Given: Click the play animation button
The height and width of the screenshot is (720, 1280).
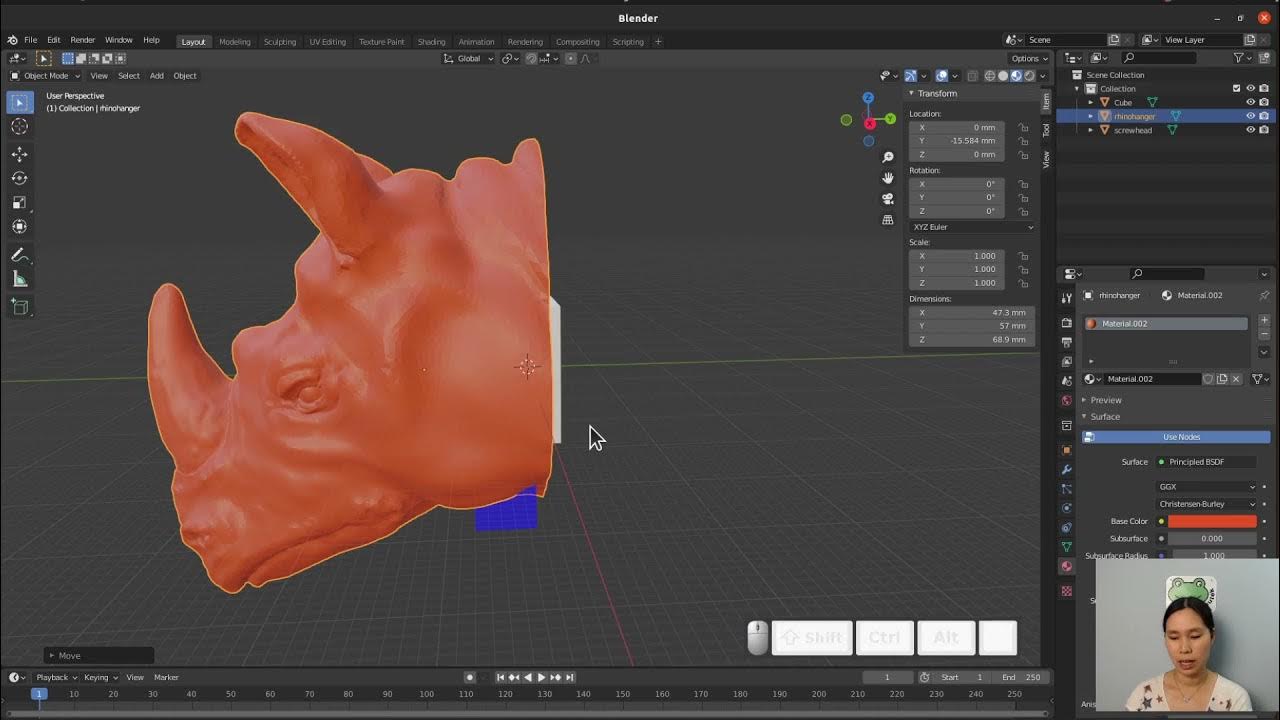Looking at the screenshot, I should [x=542, y=678].
